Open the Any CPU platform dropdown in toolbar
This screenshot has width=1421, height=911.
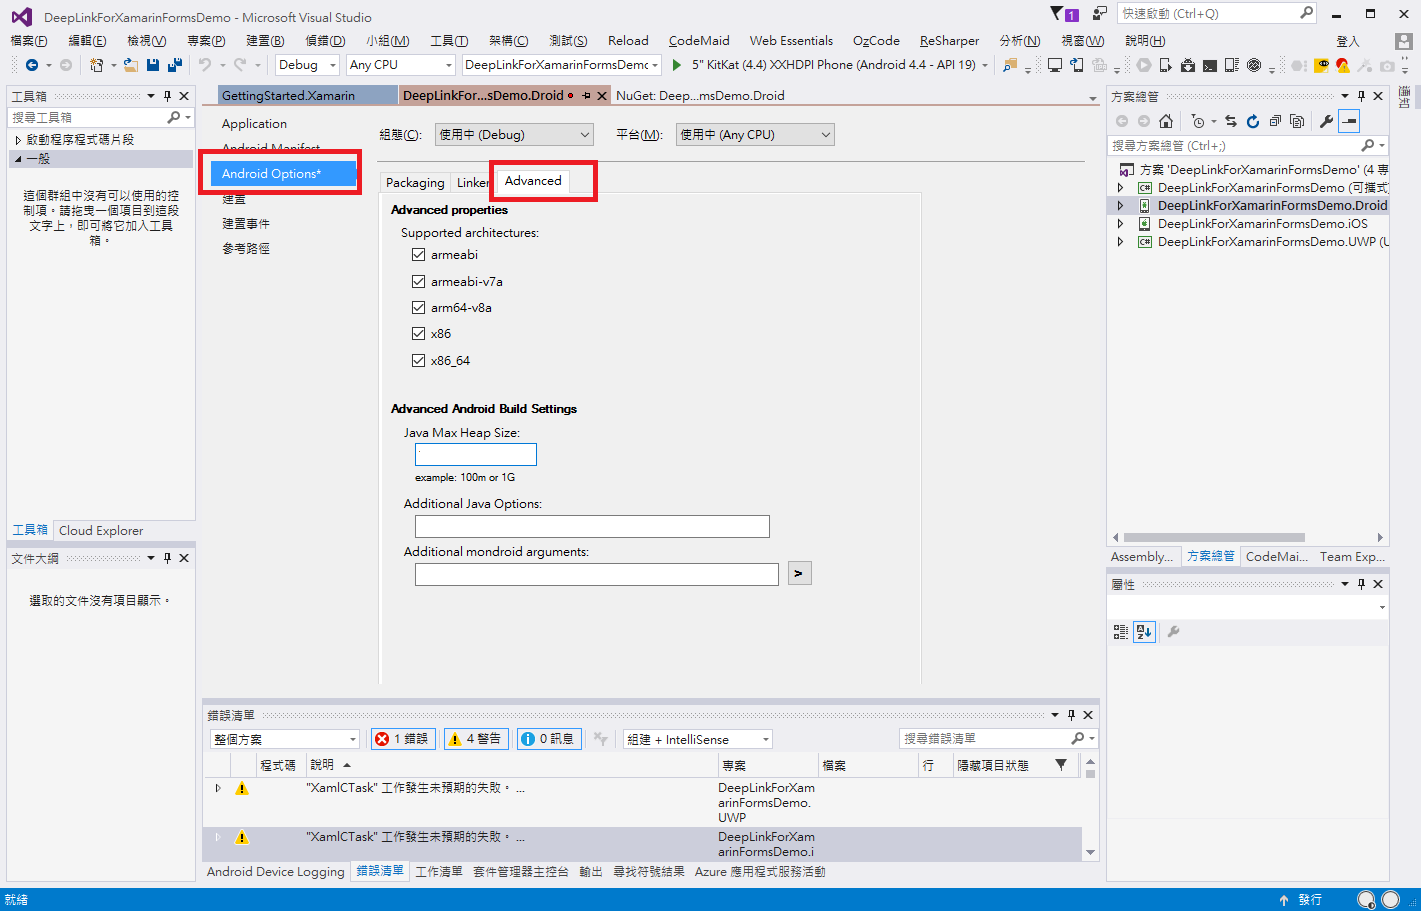point(401,65)
